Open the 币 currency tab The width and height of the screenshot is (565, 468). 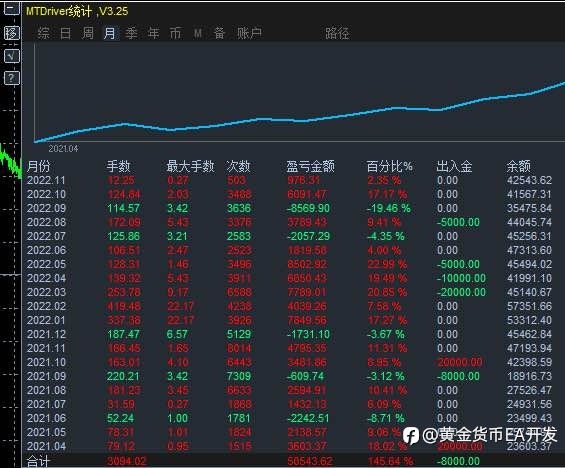click(175, 33)
